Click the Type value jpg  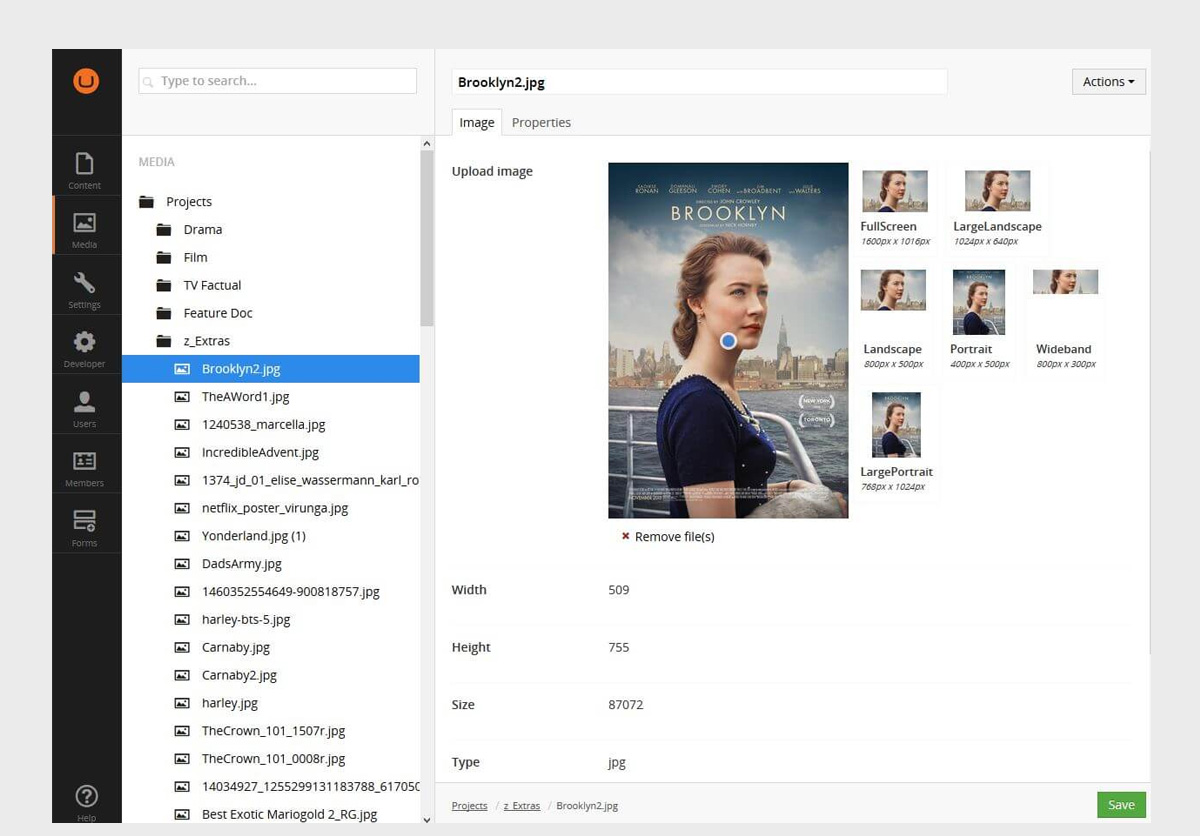click(x=617, y=763)
